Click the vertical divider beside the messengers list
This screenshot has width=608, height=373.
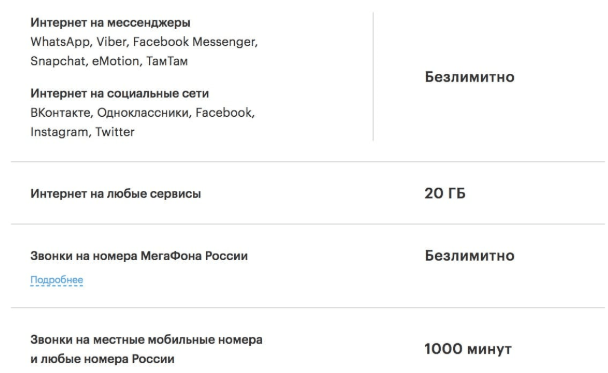(373, 76)
